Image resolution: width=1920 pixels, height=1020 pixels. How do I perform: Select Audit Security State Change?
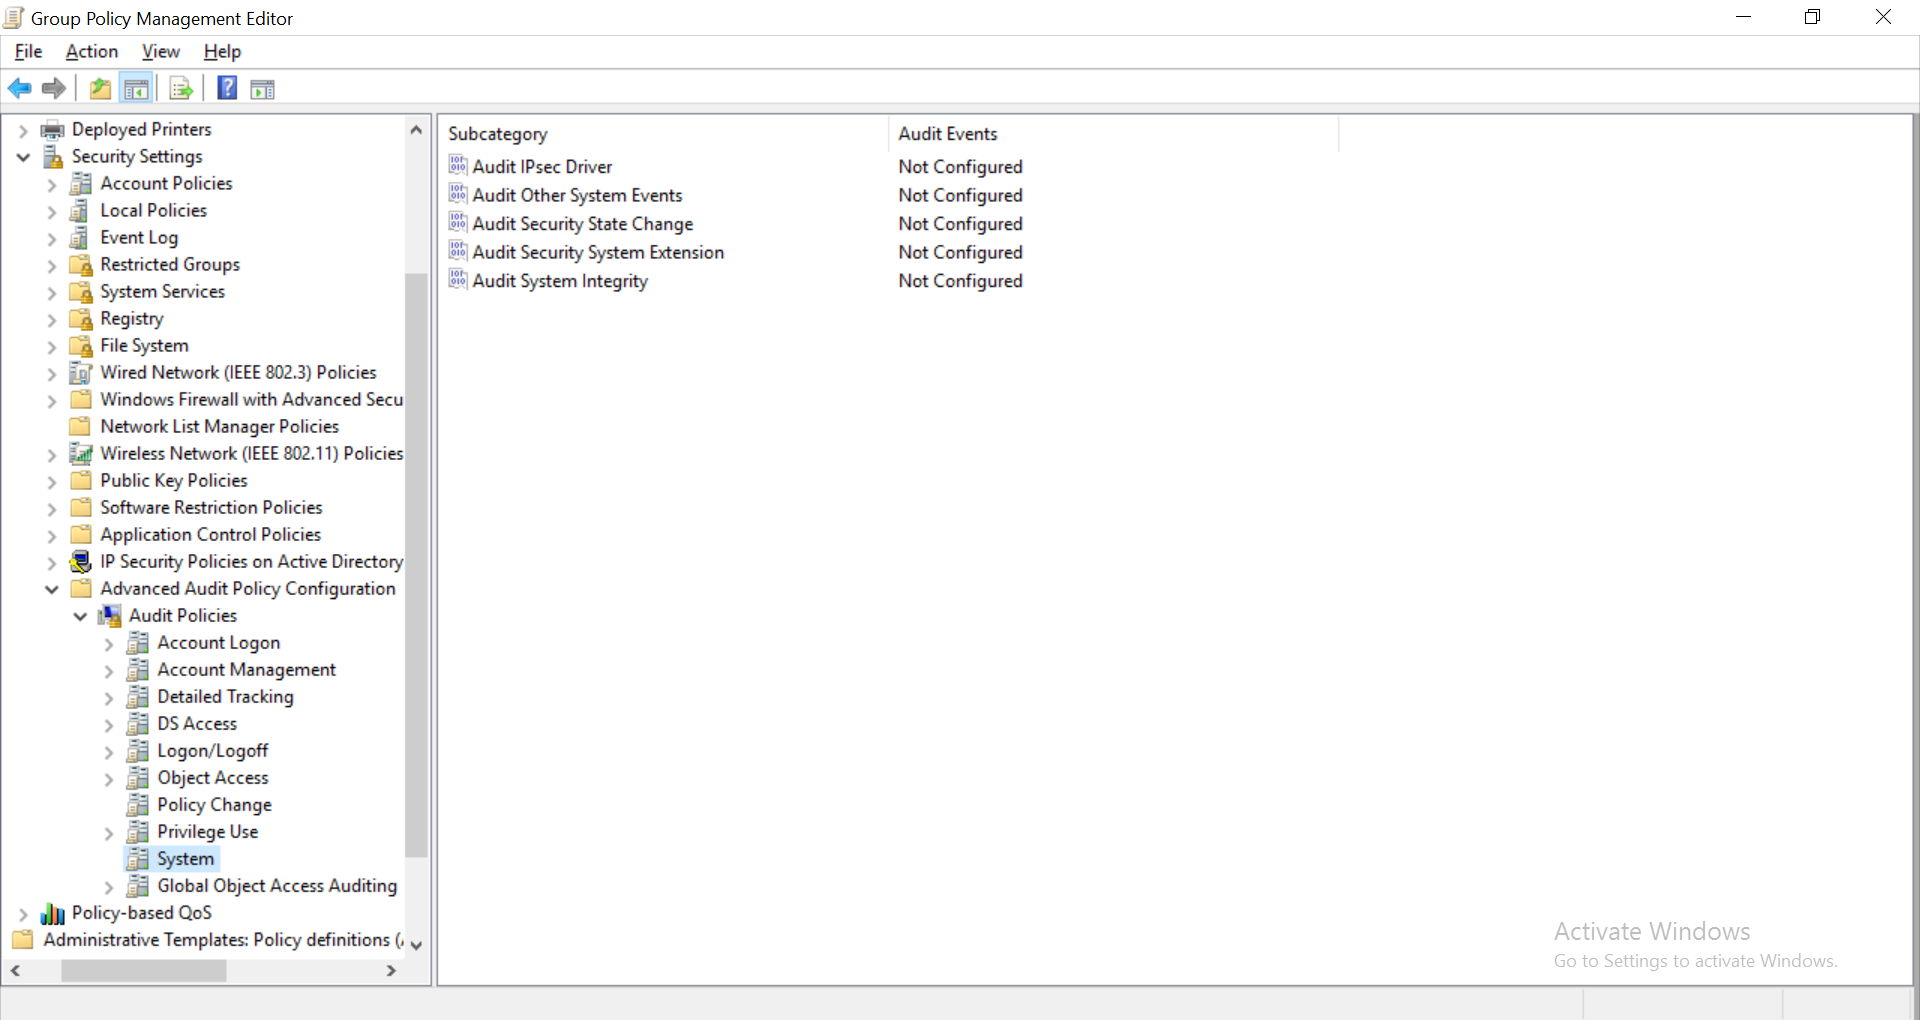[x=583, y=223]
